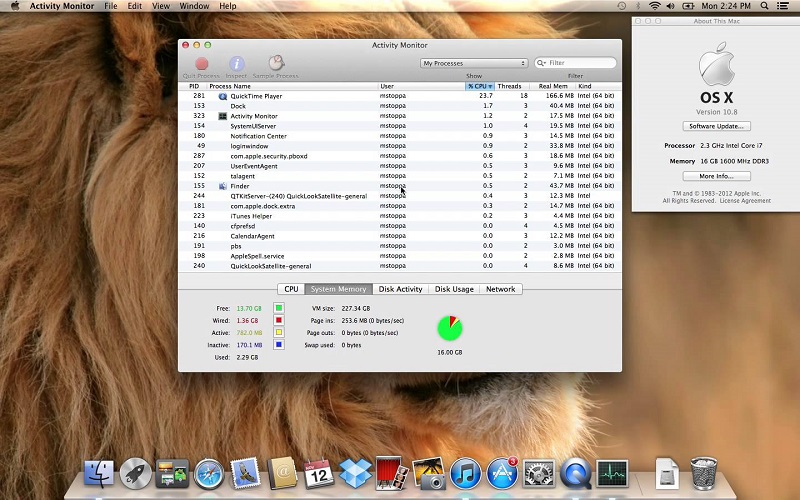
Task: Click the green Free memory color swatch
Action: coord(279,308)
